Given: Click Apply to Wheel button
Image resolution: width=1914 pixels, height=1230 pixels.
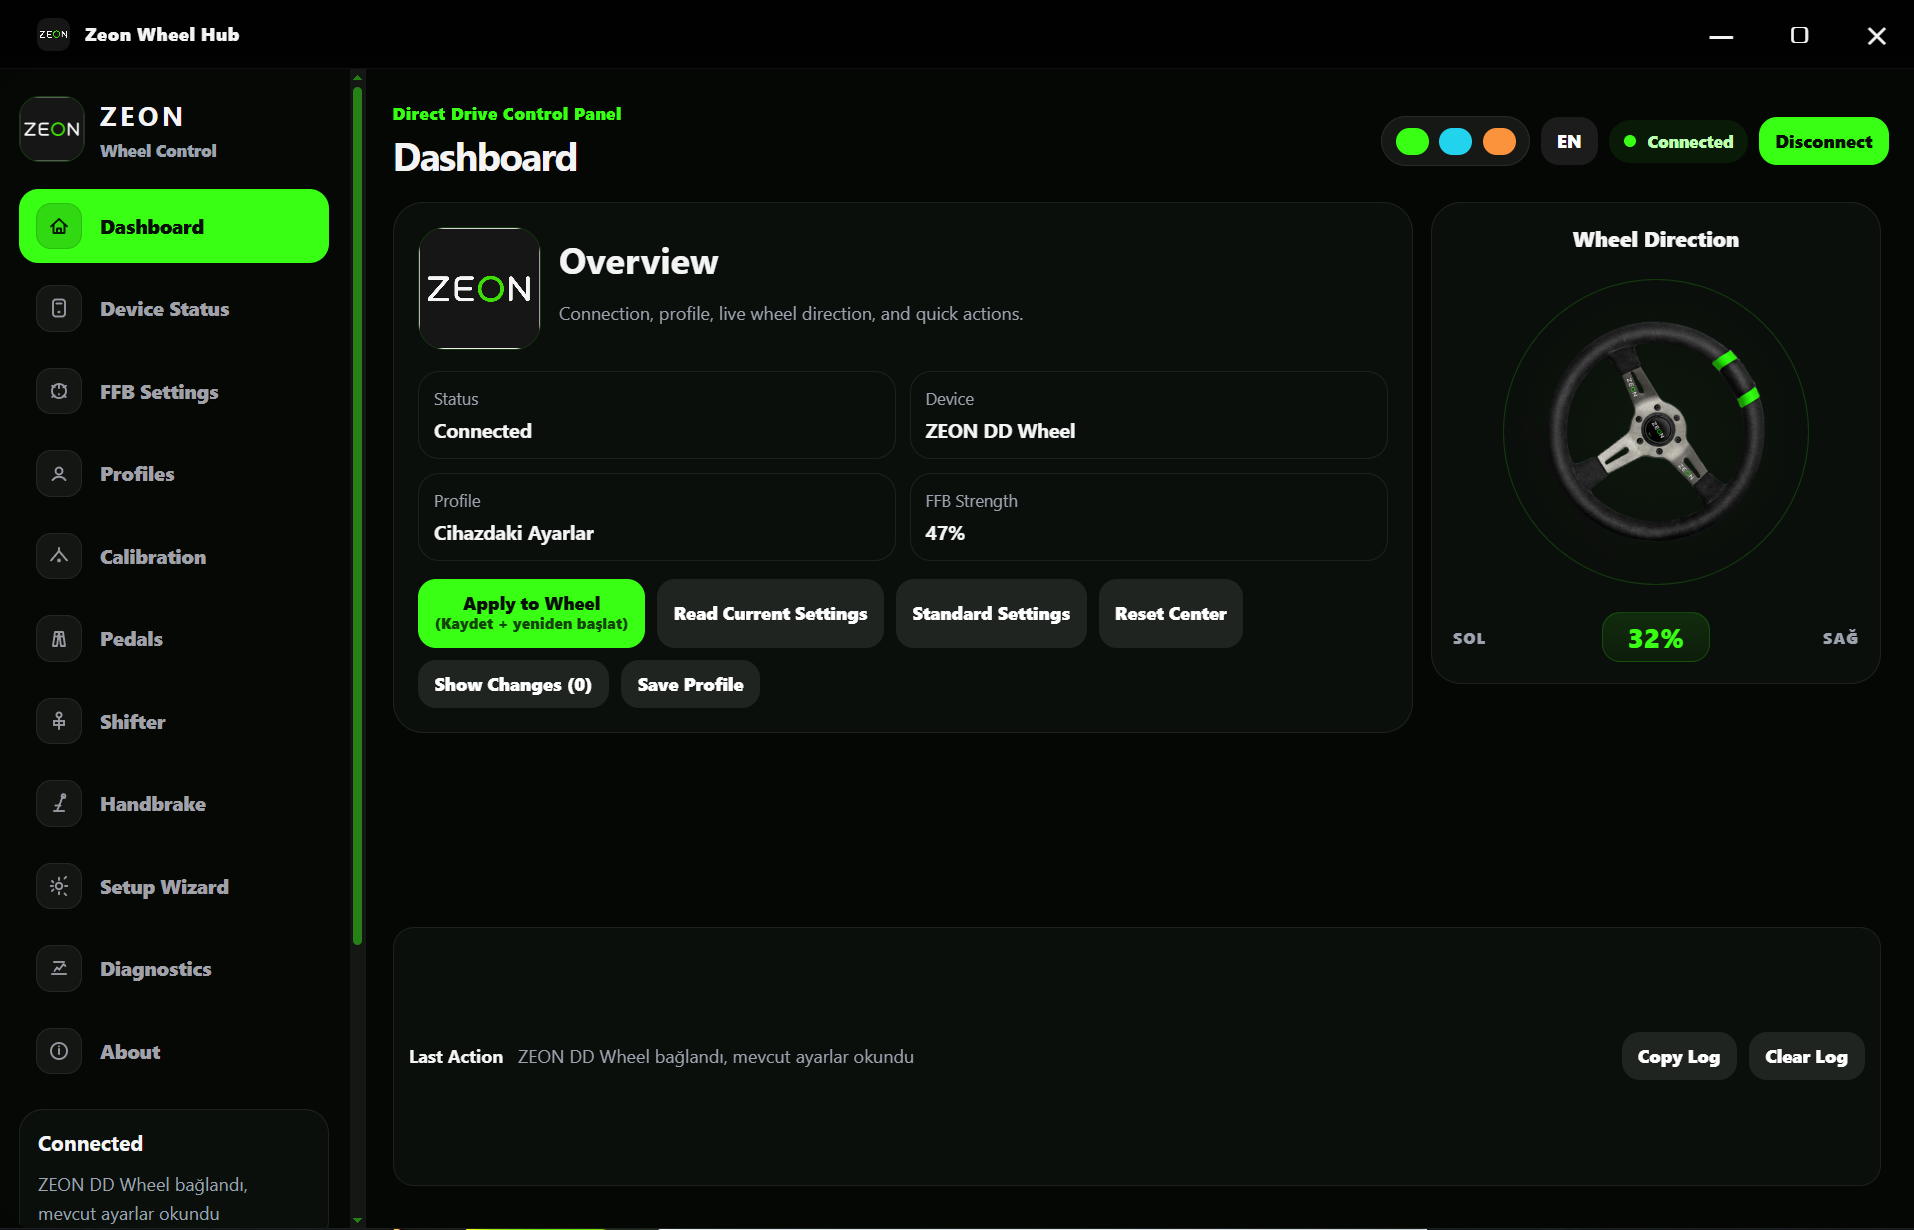Looking at the screenshot, I should pyautogui.click(x=531, y=613).
